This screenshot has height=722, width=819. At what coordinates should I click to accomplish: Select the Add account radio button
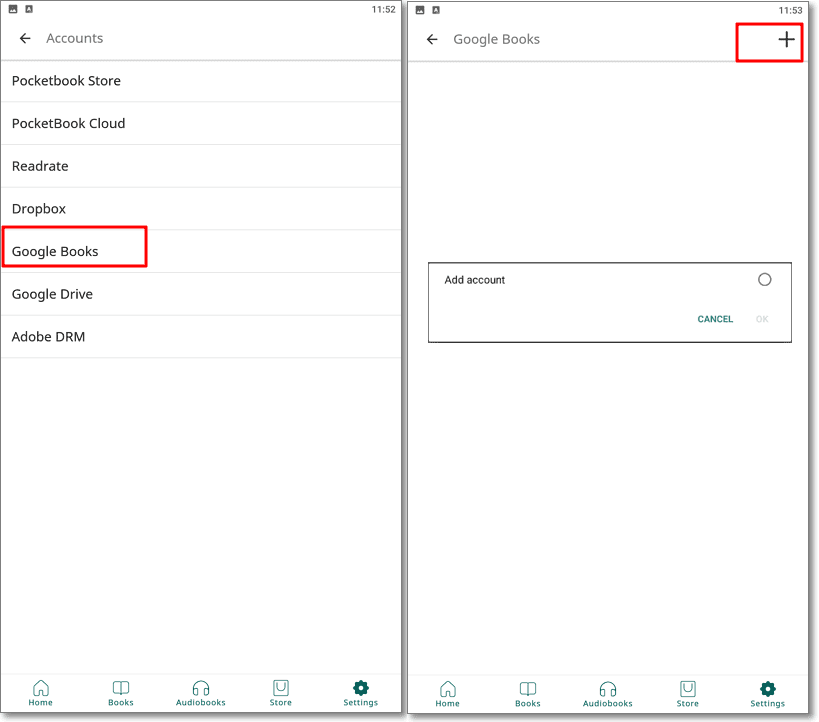click(764, 280)
